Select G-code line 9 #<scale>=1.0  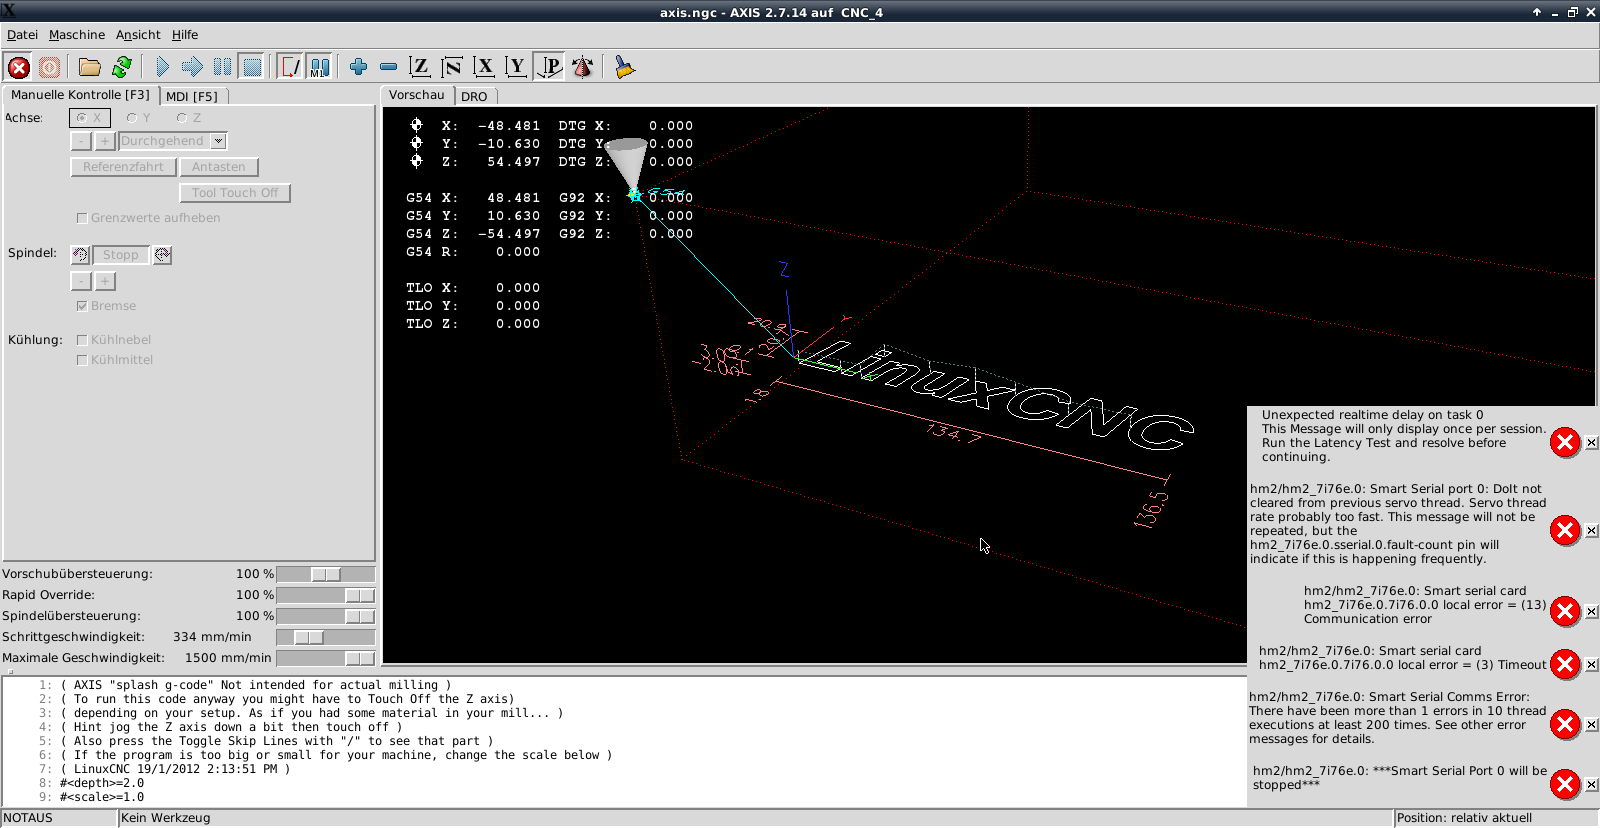click(102, 797)
